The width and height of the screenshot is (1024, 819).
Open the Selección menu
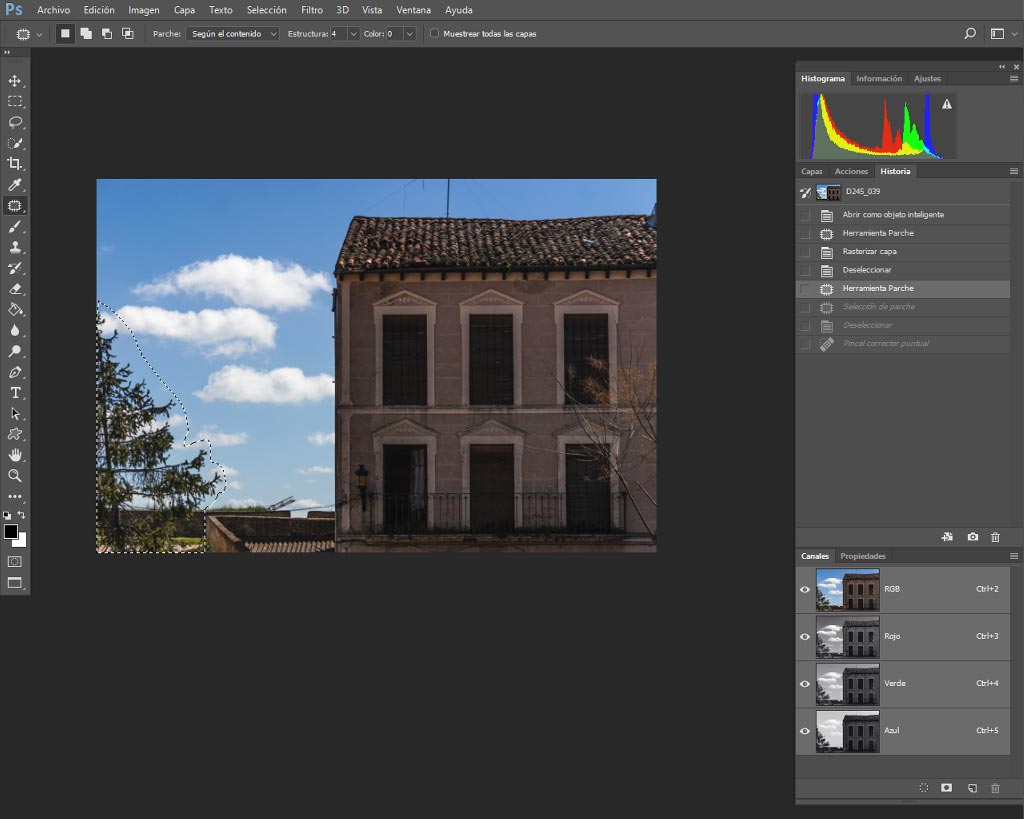(266, 10)
